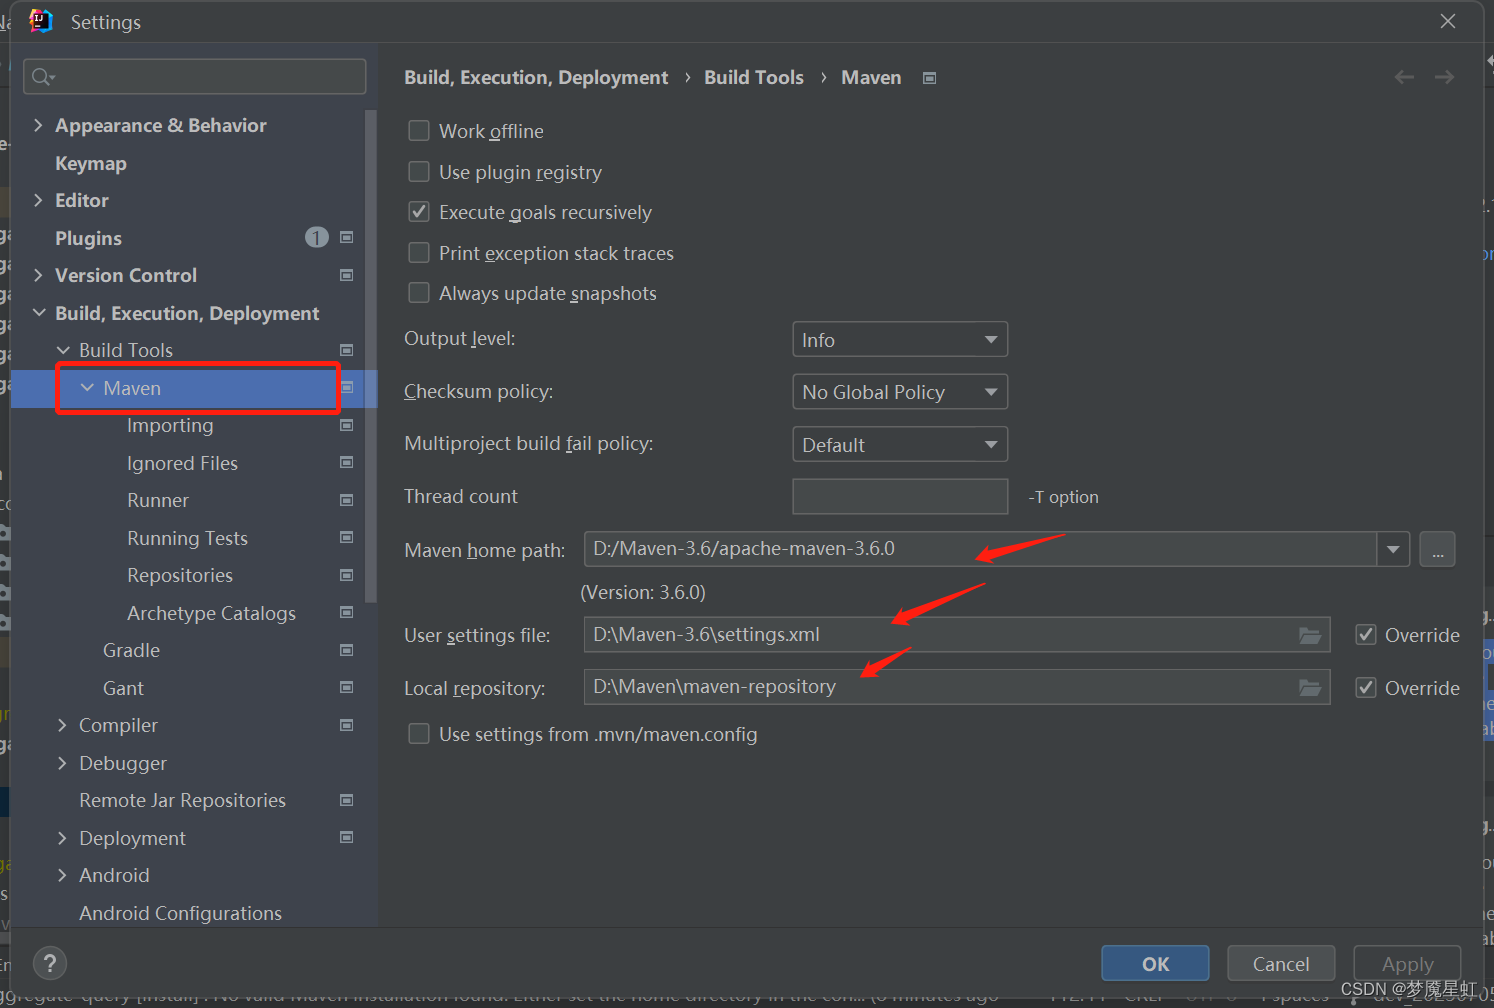Open the Plugins settings page
This screenshot has width=1494, height=1008.
tap(88, 238)
